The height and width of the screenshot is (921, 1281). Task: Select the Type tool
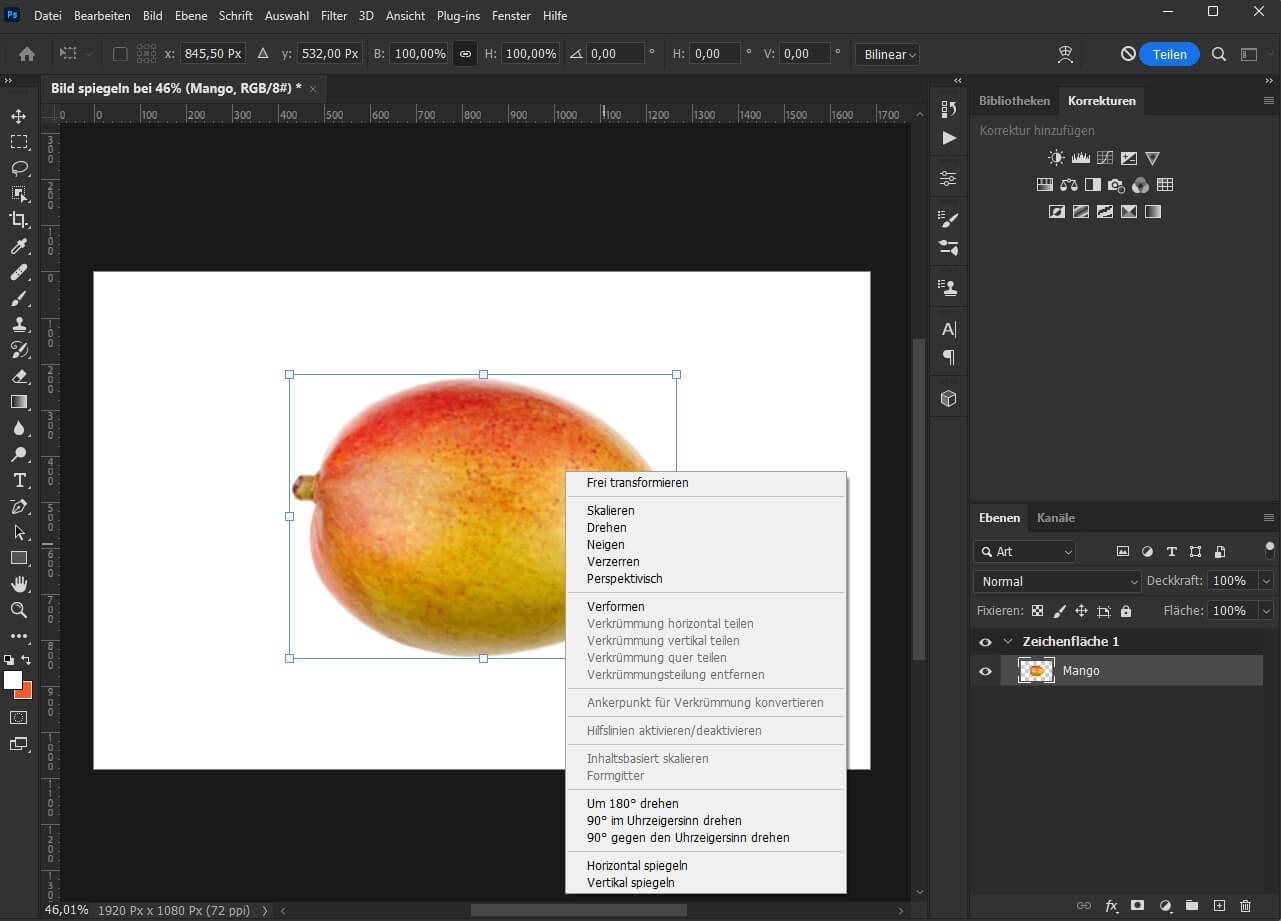click(17, 480)
